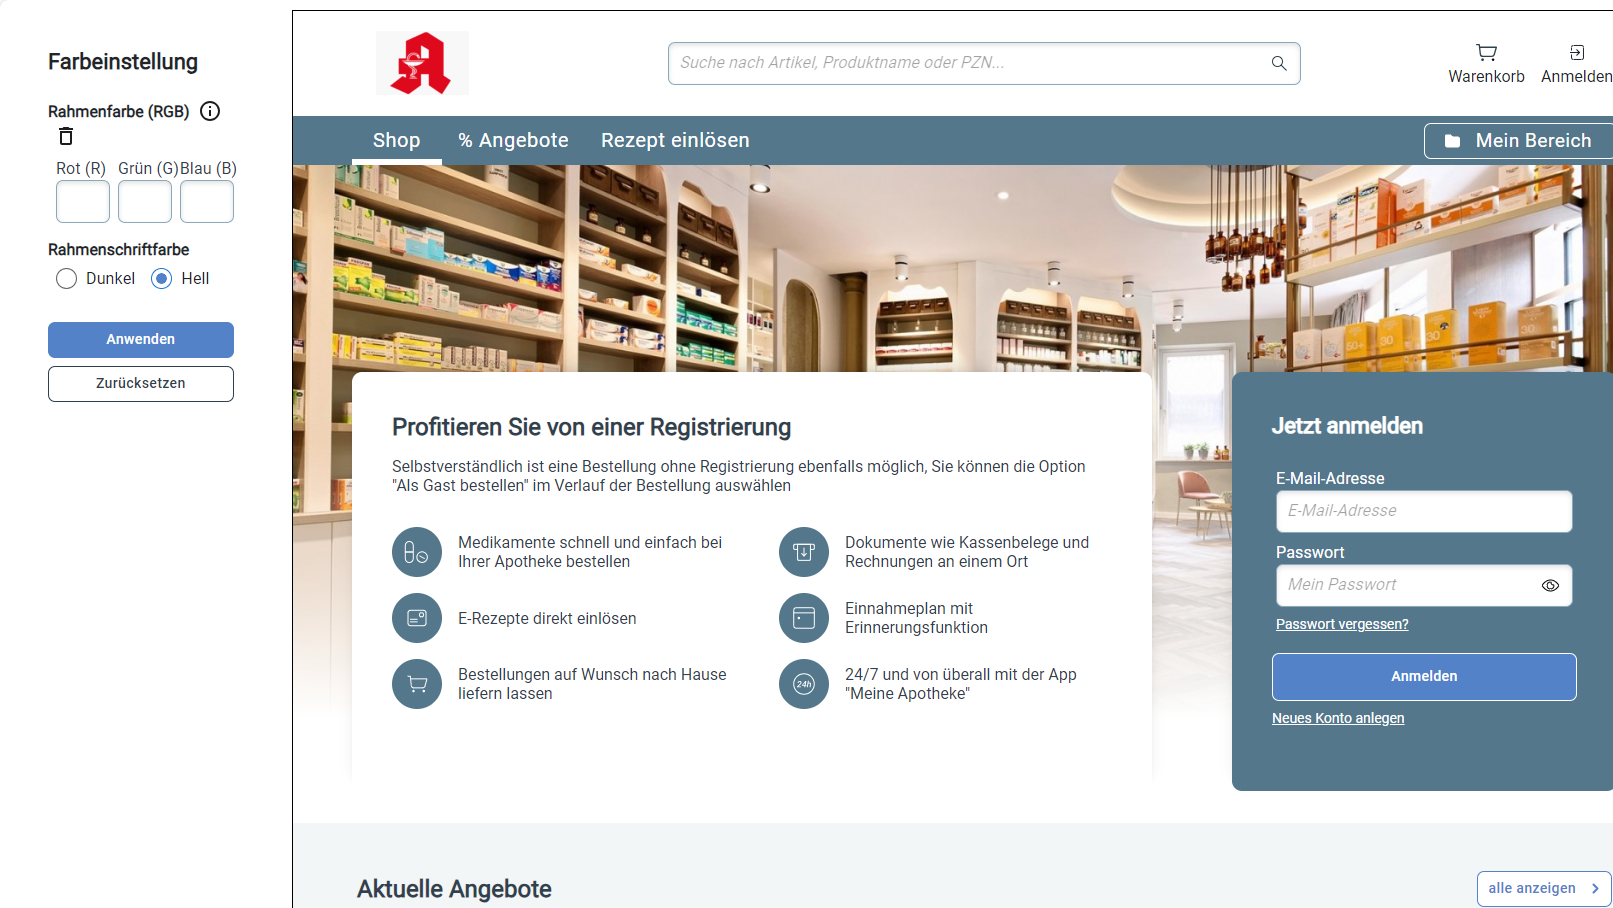
Task: Click the E-Mail-Adresse input field
Action: click(x=1423, y=511)
